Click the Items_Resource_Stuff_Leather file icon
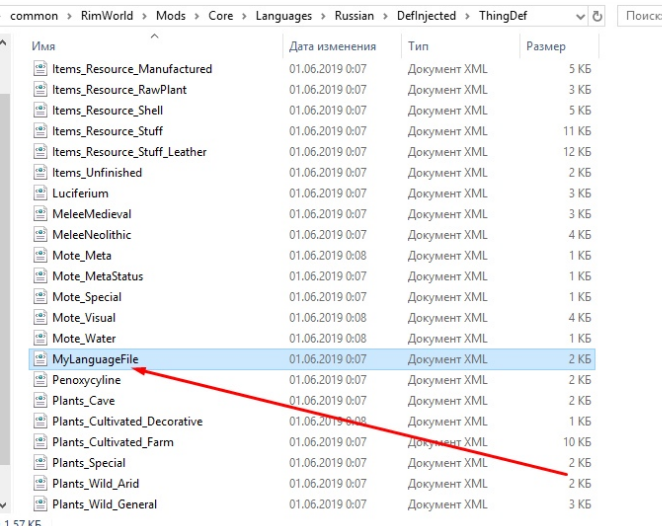662x526 pixels. (x=40, y=151)
